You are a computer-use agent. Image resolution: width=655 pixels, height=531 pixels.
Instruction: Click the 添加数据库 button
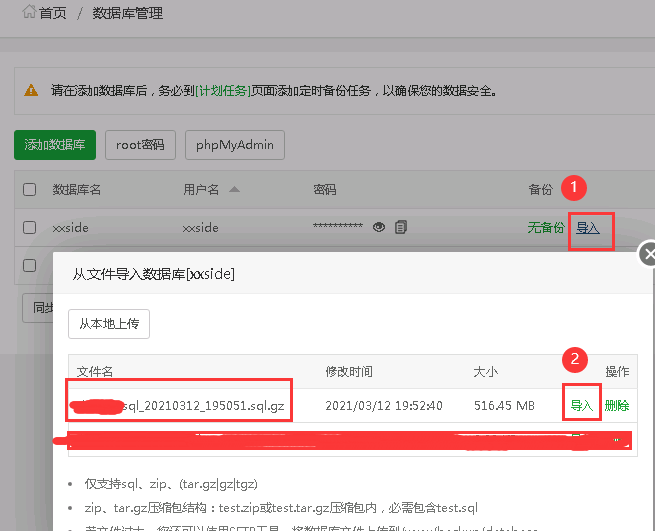click(55, 145)
